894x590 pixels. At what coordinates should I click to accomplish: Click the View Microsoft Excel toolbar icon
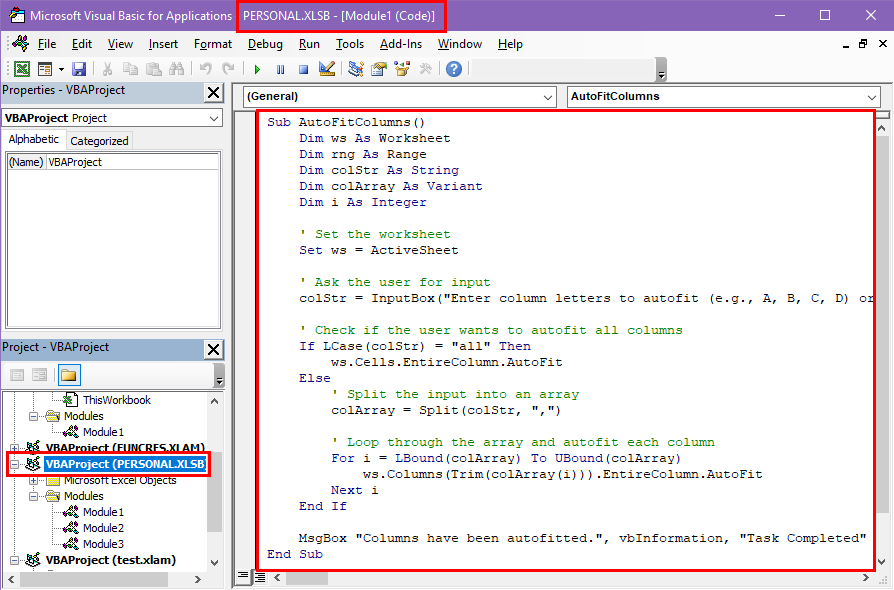click(22, 70)
